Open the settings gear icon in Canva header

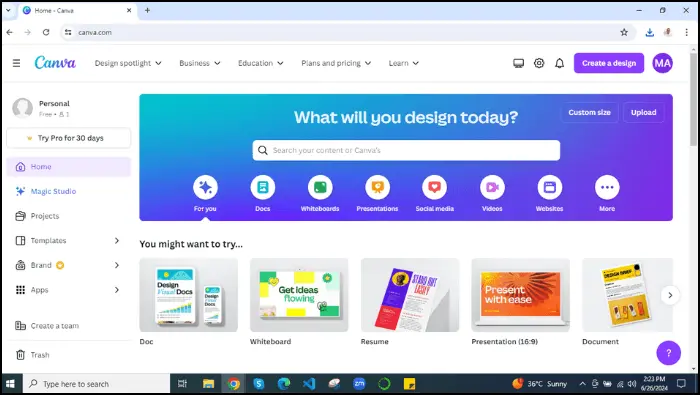click(539, 63)
